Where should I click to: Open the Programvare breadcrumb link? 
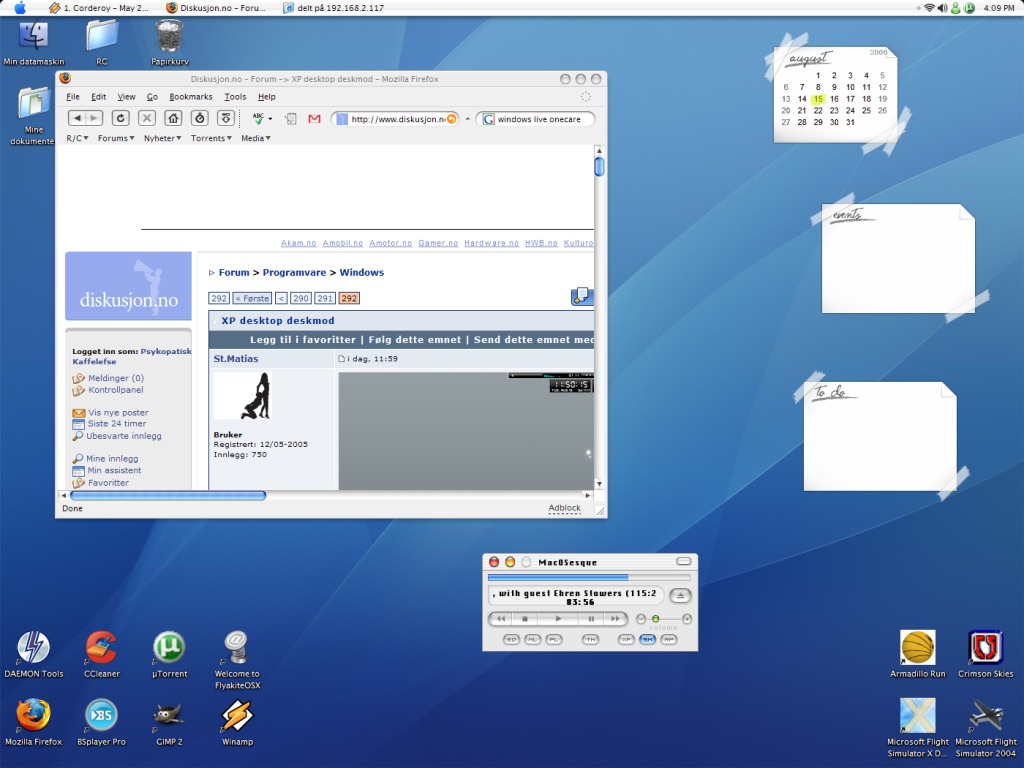tap(294, 272)
